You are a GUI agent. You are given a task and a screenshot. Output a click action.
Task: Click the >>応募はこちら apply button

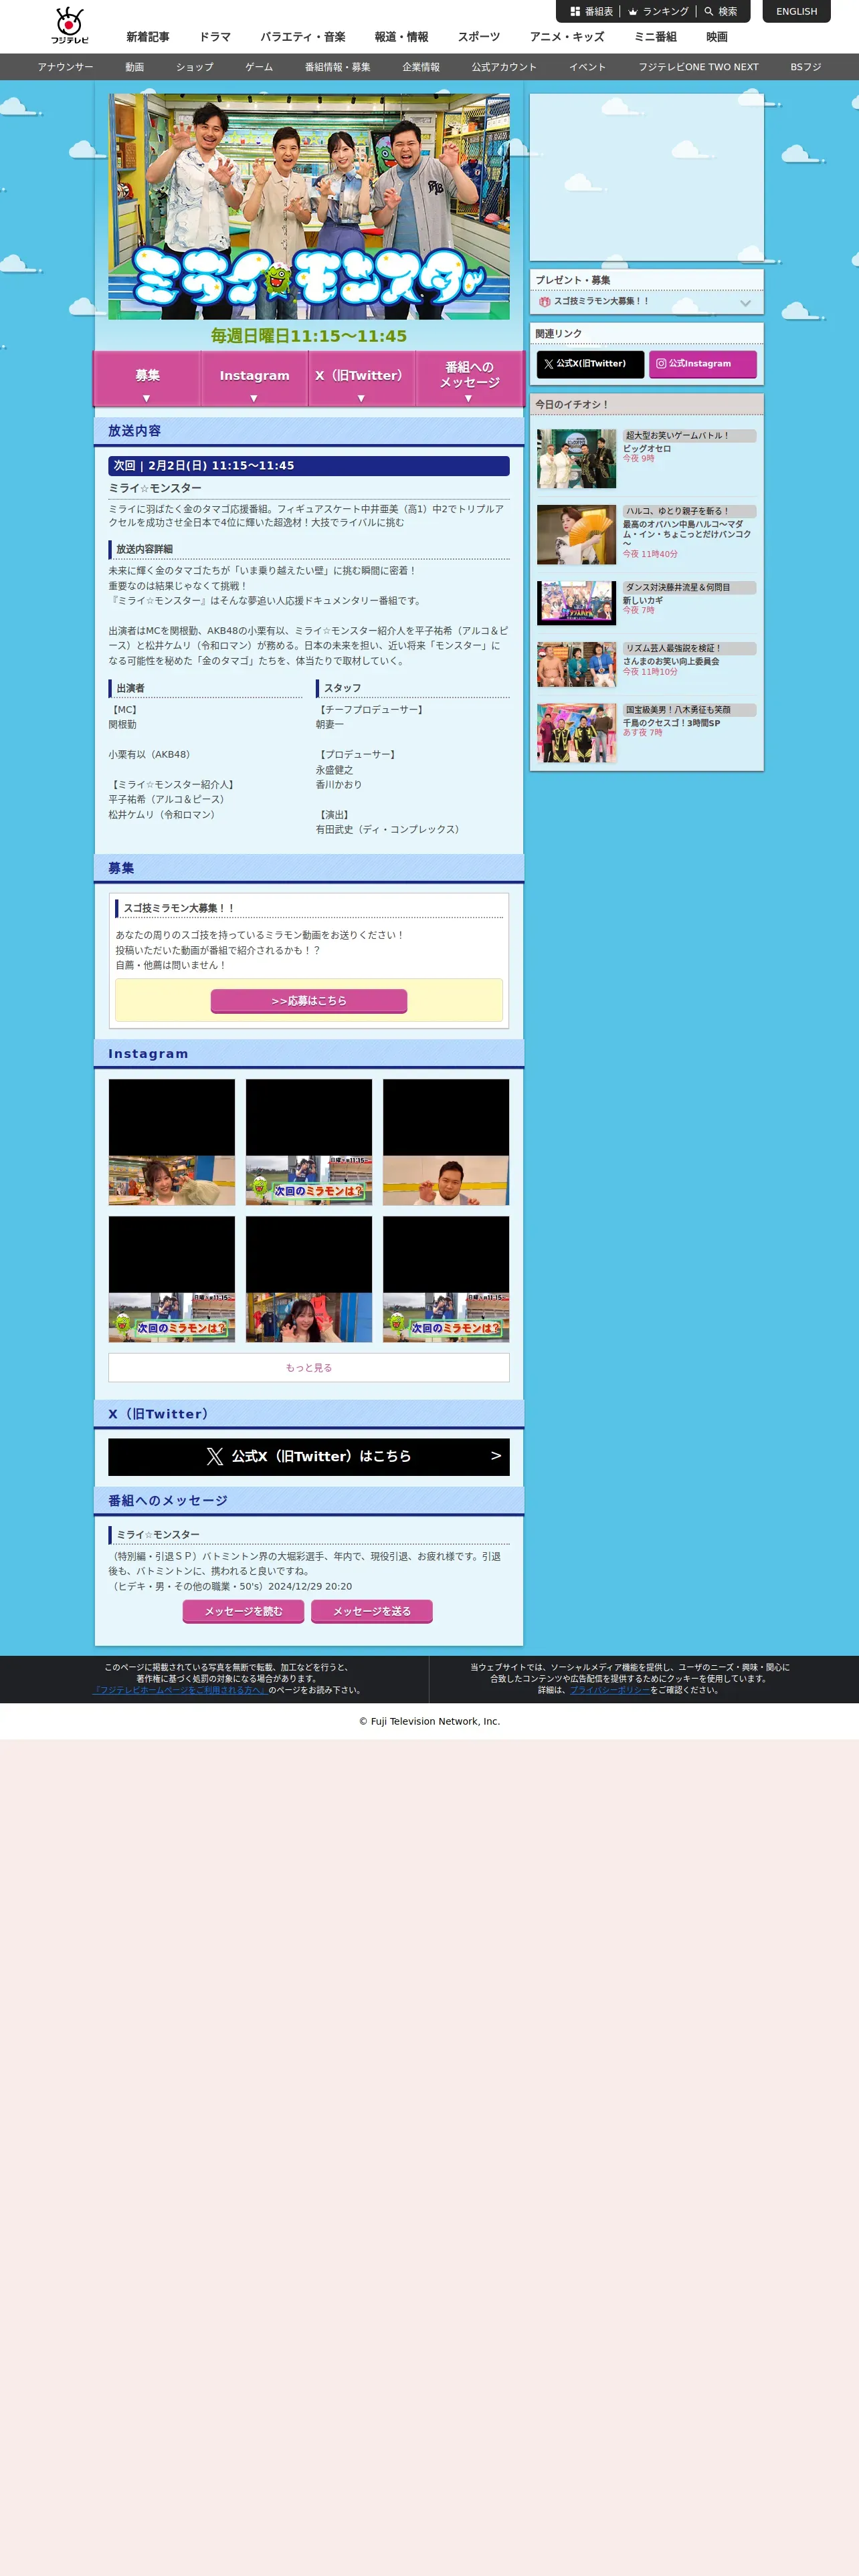coord(309,1001)
